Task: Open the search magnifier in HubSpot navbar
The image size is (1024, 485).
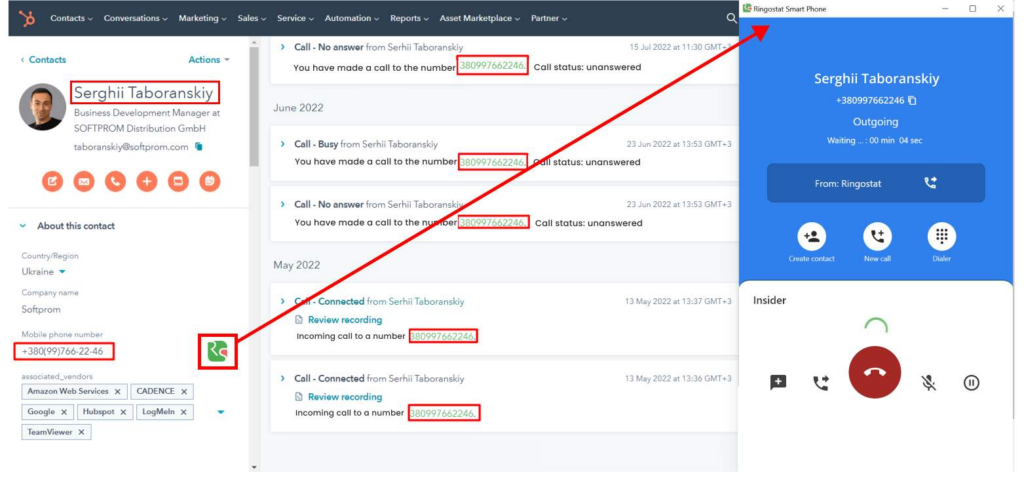Action: click(x=731, y=18)
